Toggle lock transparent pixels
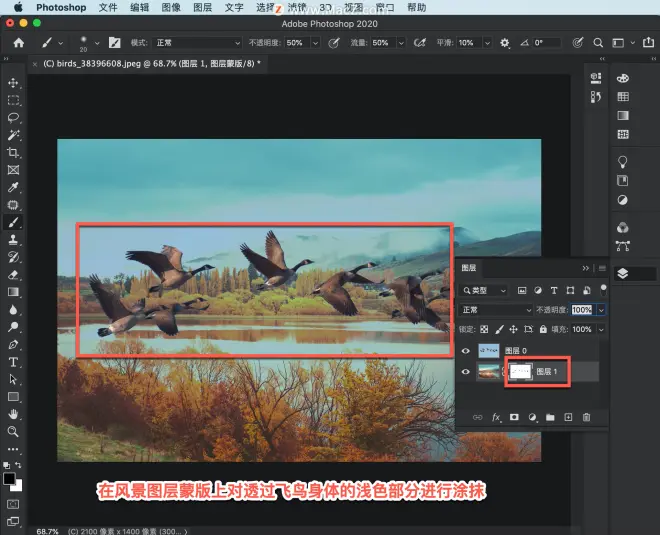The image size is (660, 535). tap(484, 329)
